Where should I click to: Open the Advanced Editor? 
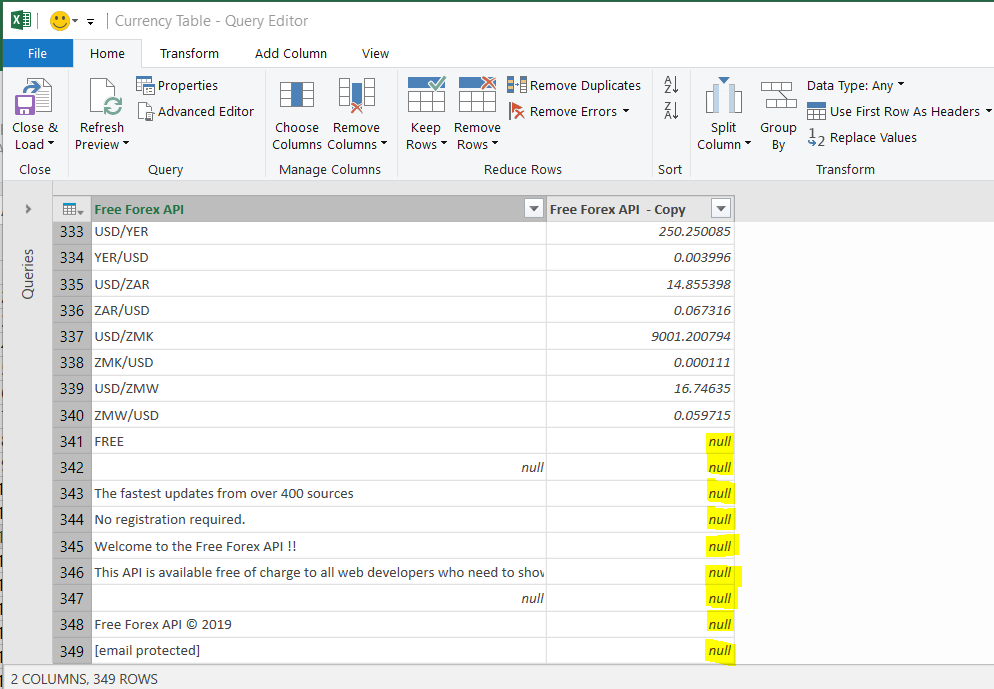[196, 111]
